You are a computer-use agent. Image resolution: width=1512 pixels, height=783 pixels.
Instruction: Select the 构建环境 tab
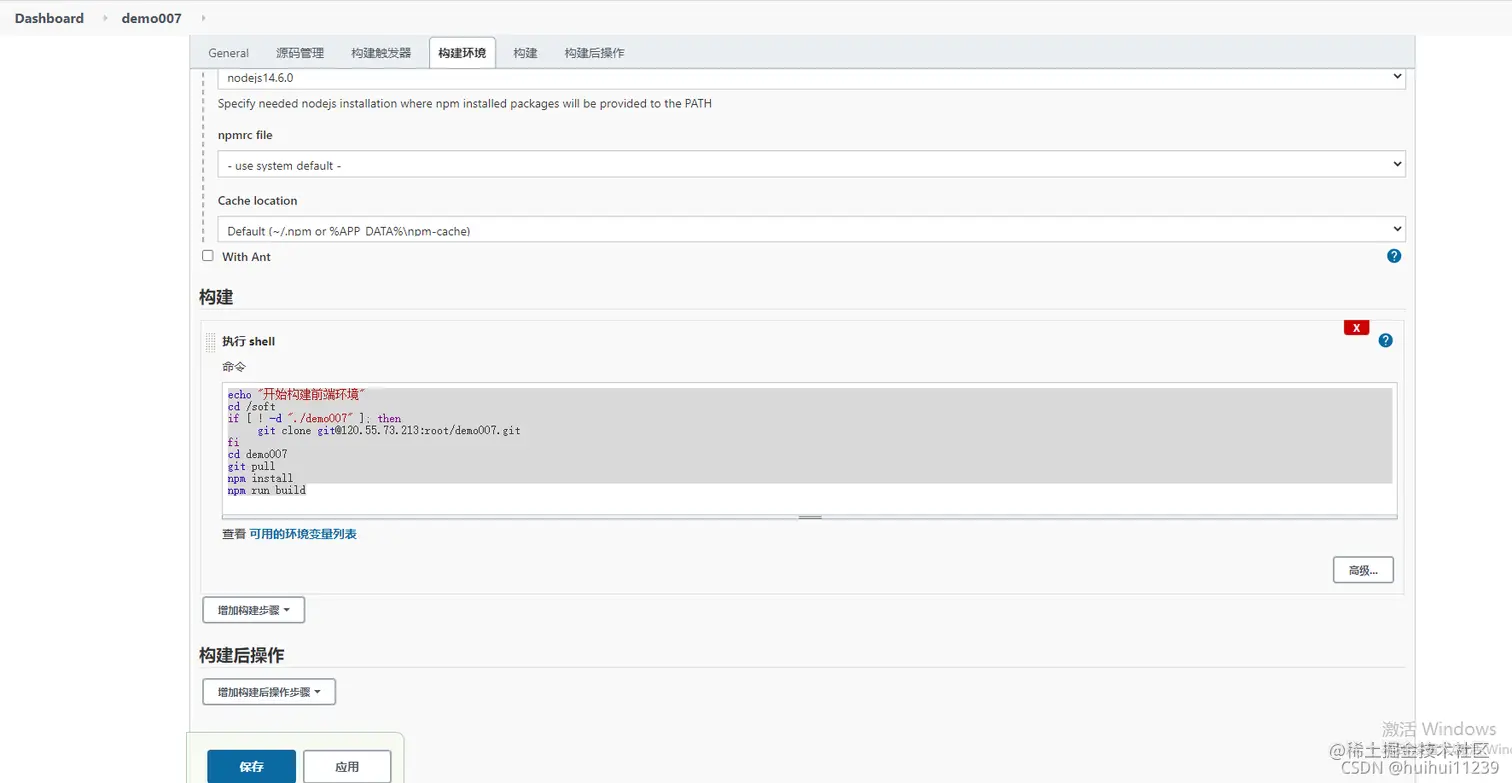[462, 53]
